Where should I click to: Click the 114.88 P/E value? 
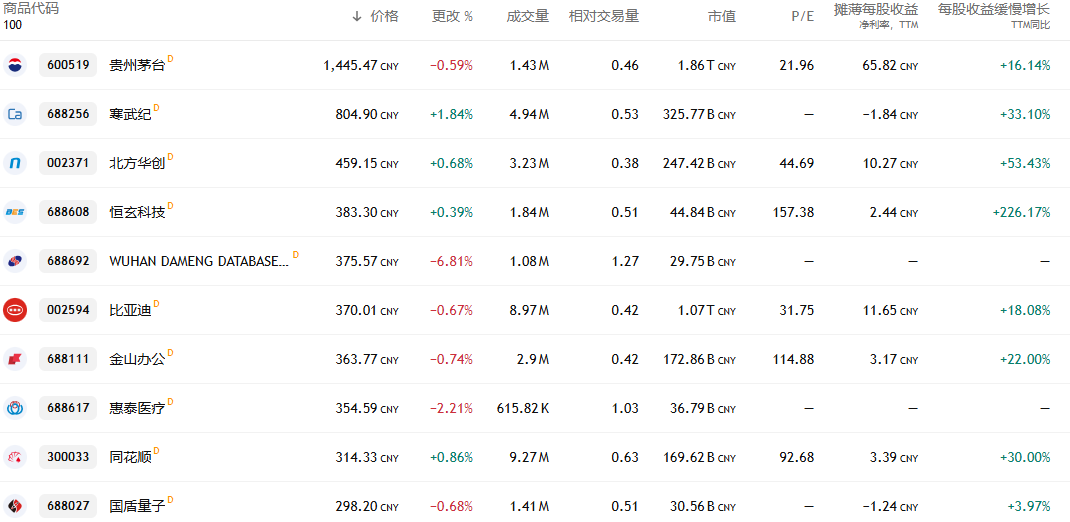[x=793, y=360]
